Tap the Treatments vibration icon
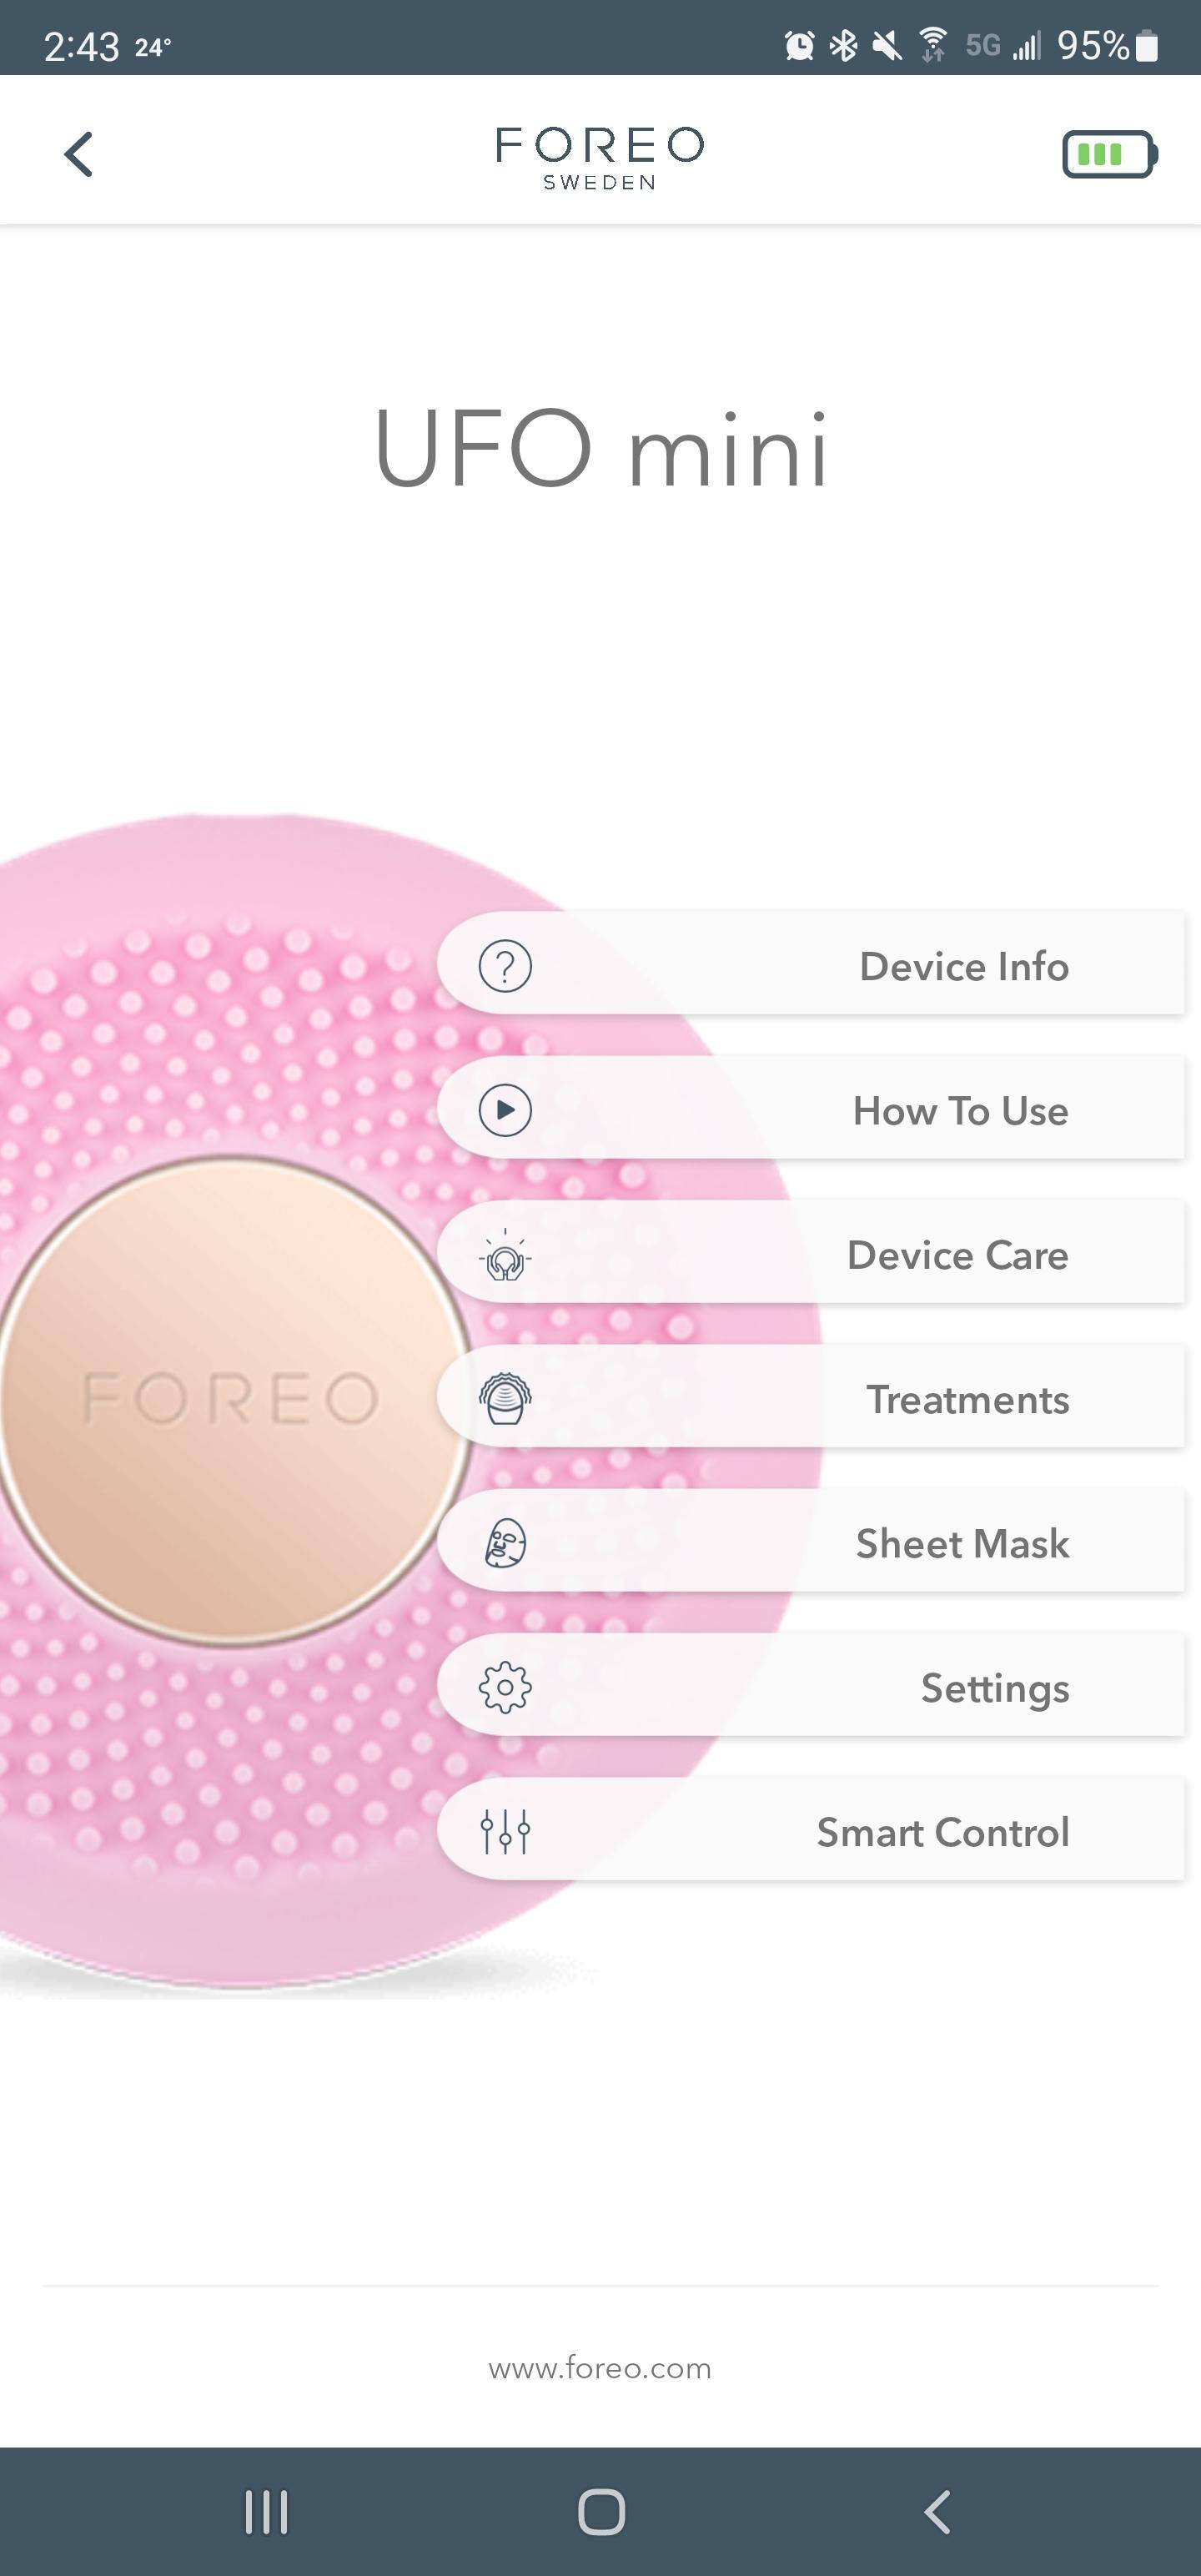Image resolution: width=1201 pixels, height=2576 pixels. point(505,1399)
